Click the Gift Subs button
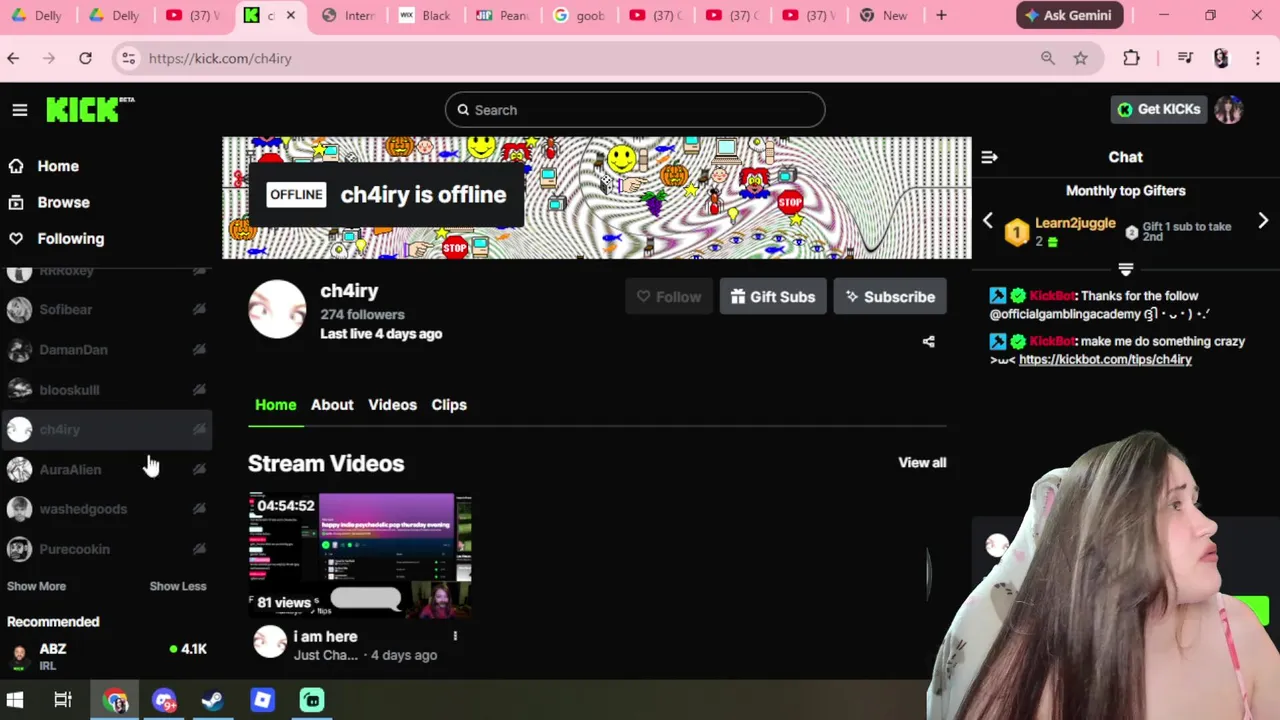Image resolution: width=1280 pixels, height=720 pixels. click(x=773, y=297)
